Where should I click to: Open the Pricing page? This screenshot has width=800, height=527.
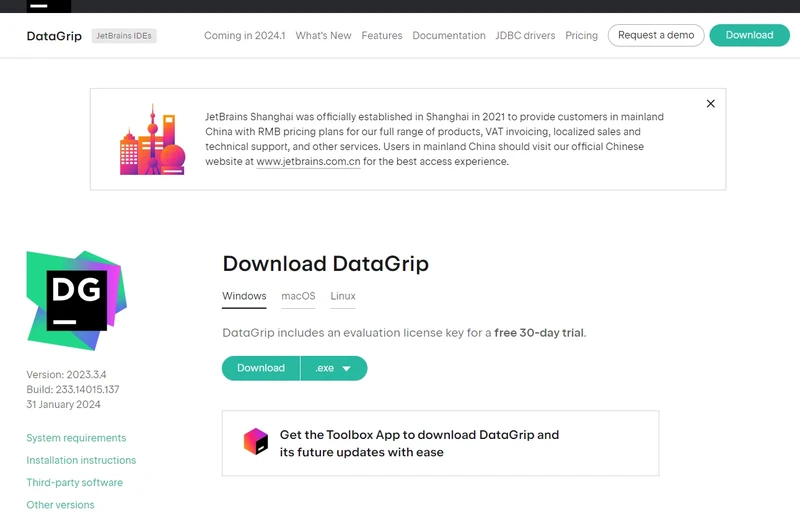click(581, 36)
